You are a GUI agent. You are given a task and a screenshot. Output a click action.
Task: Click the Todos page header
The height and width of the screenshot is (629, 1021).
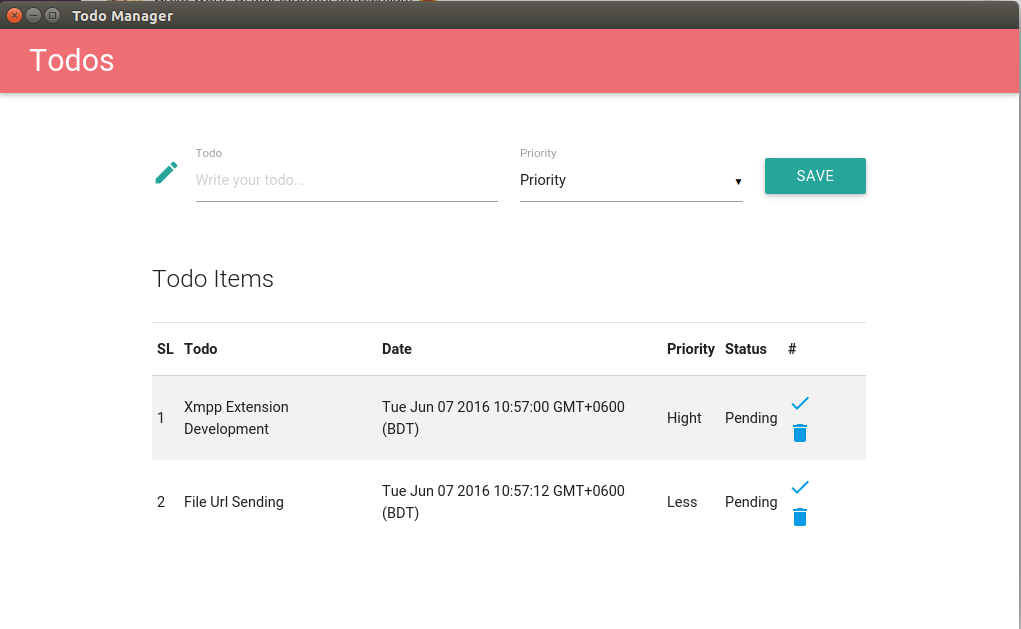71,60
